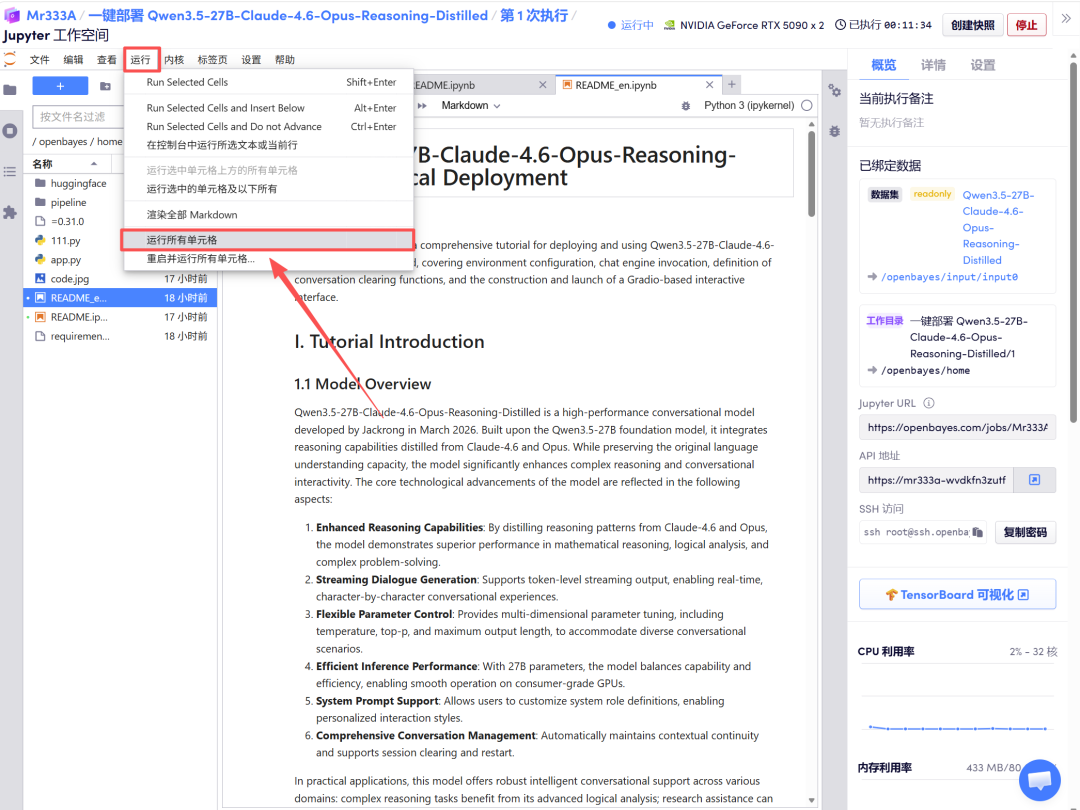Viewport: 1080px width, 810px height.
Task: Open TensorBoard 可视化 button
Action: pos(957,594)
